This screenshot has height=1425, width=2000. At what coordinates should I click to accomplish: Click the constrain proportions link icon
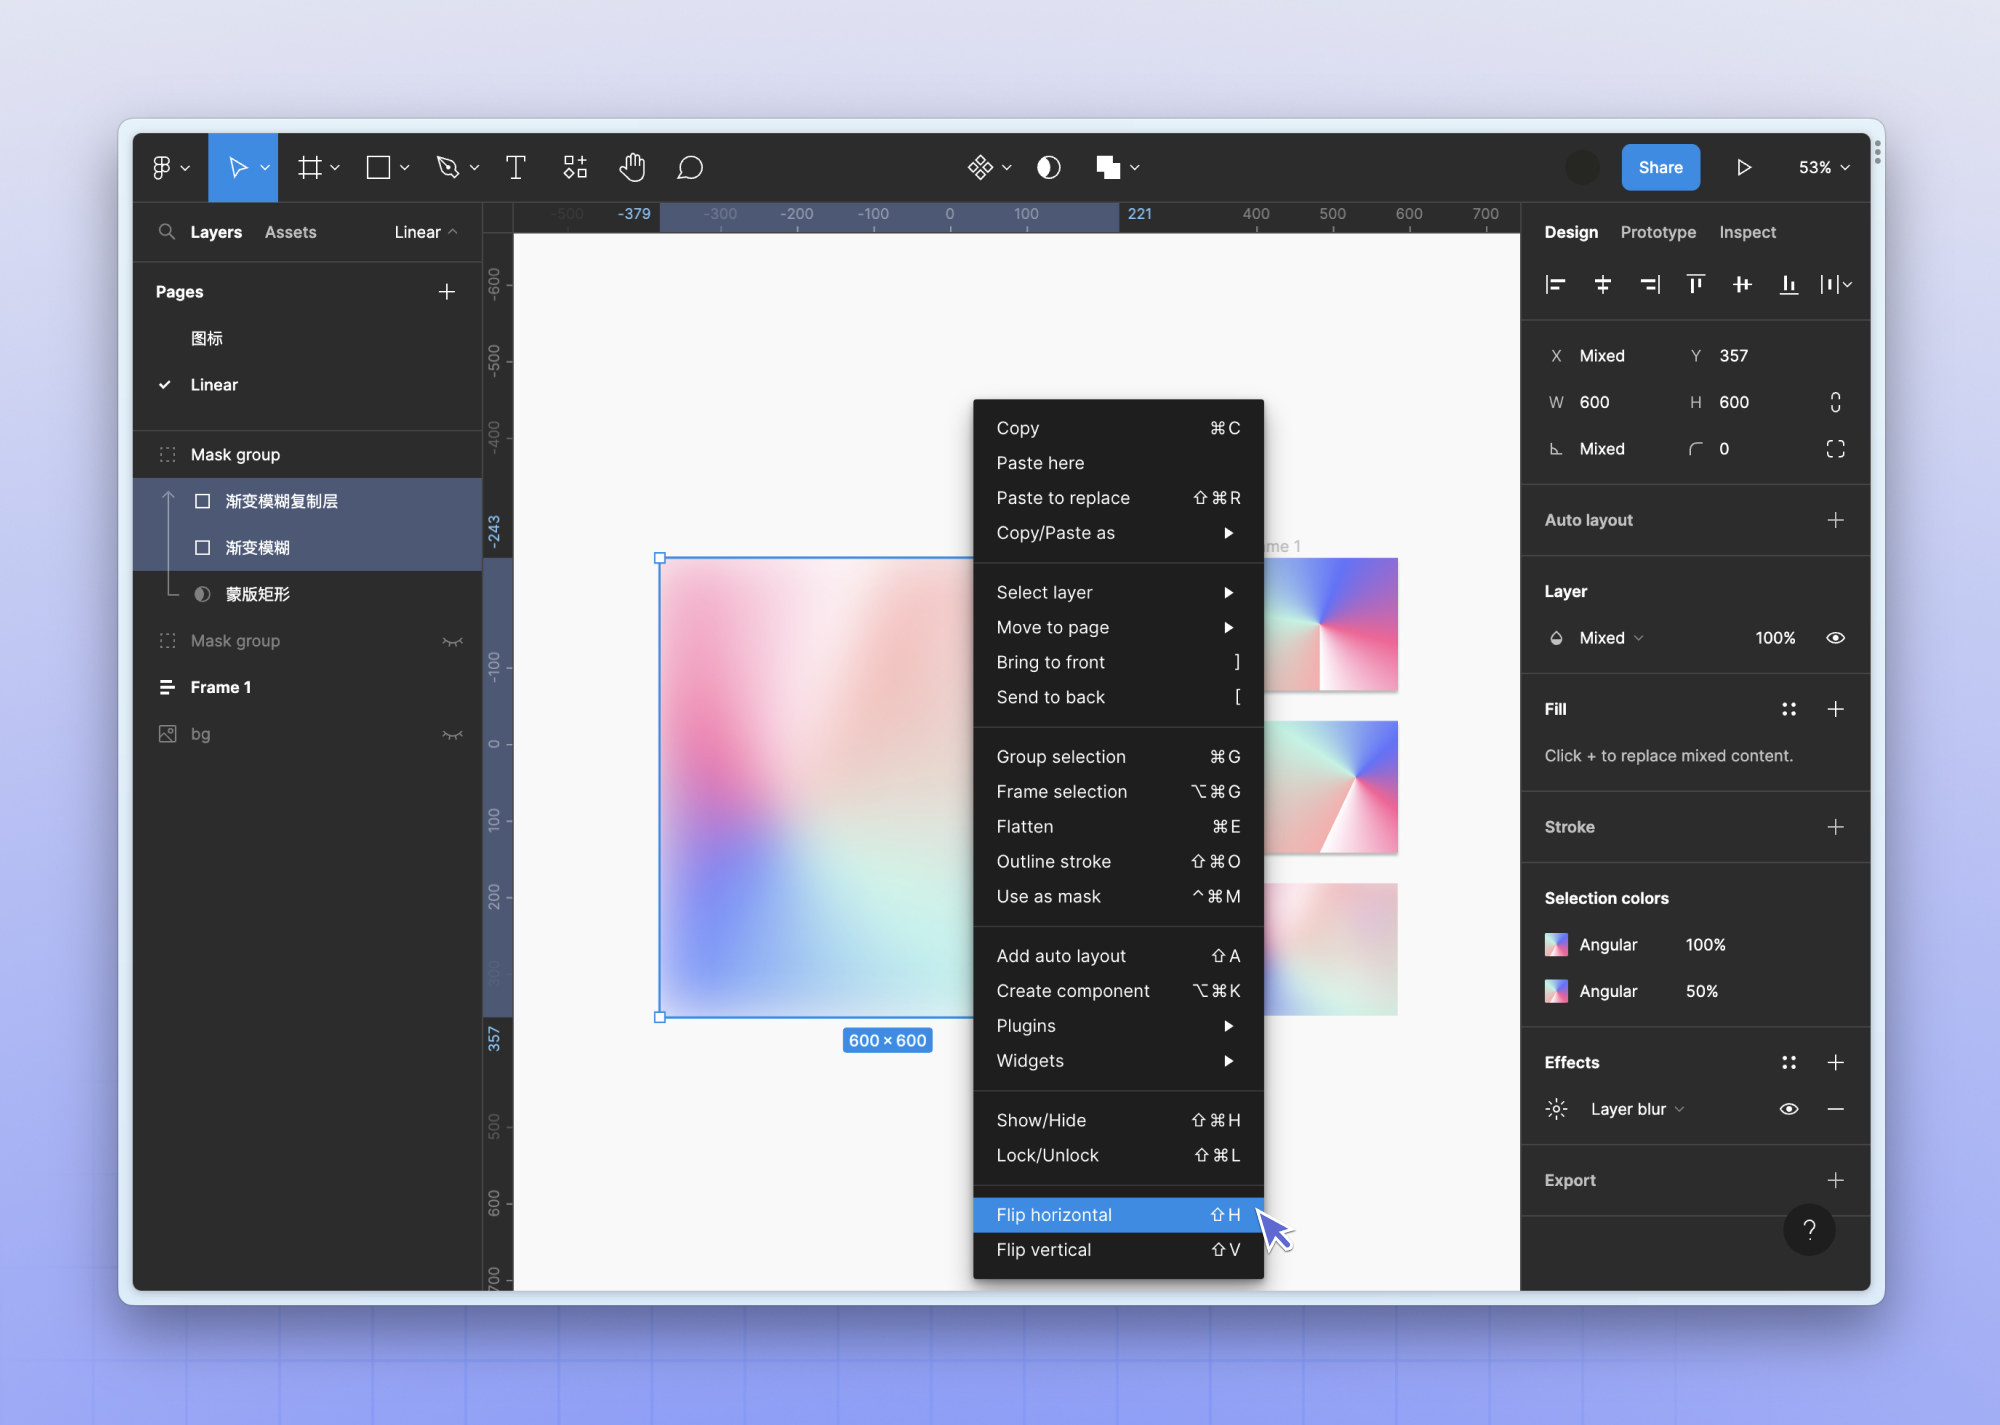coord(1835,402)
